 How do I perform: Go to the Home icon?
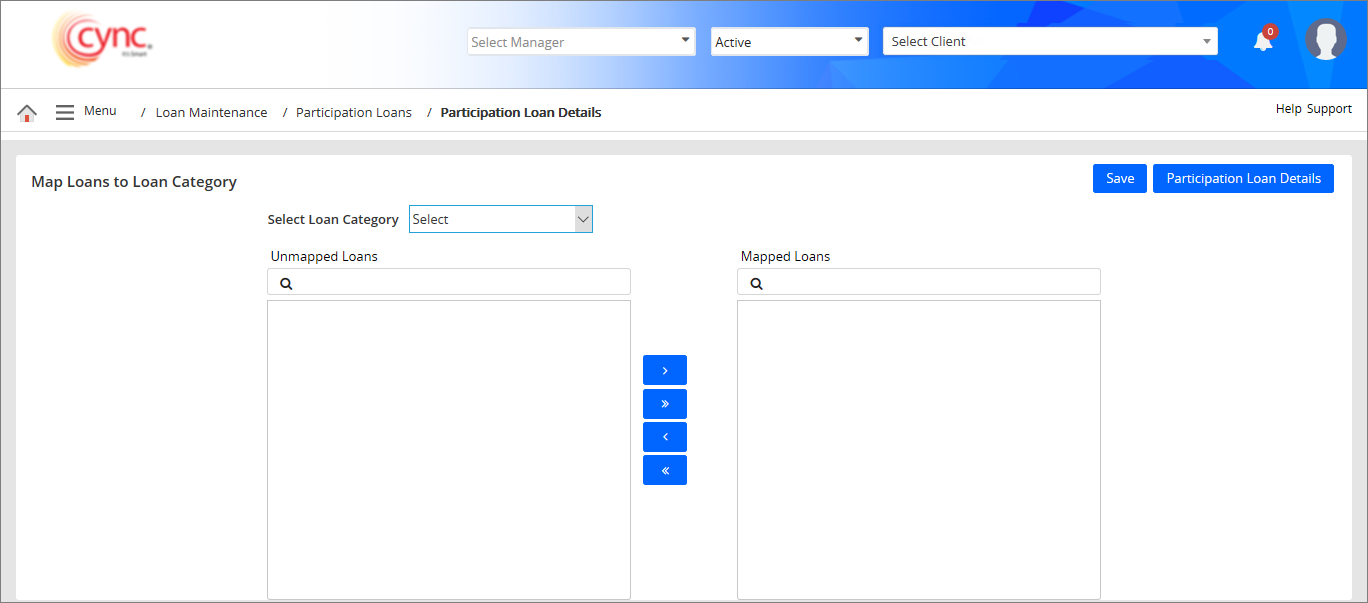pos(27,113)
